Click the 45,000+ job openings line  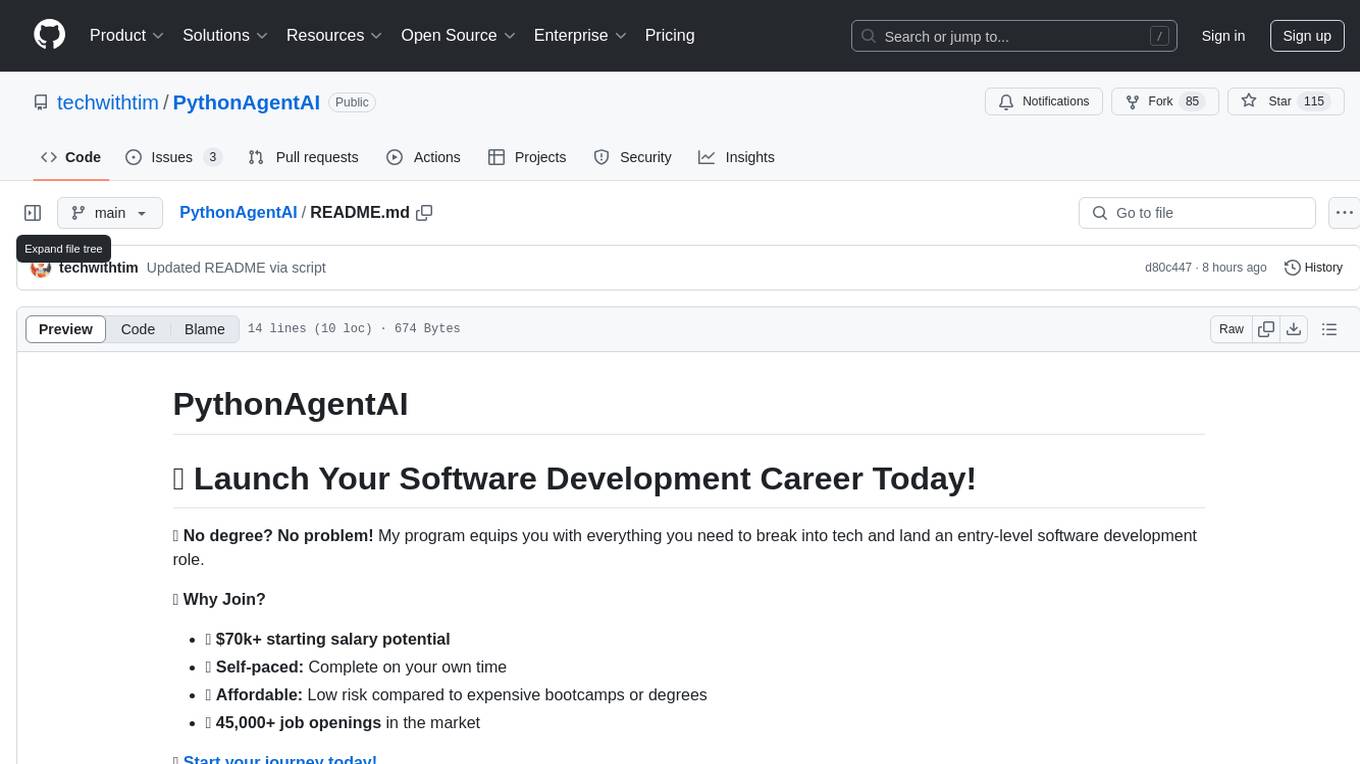[343, 722]
